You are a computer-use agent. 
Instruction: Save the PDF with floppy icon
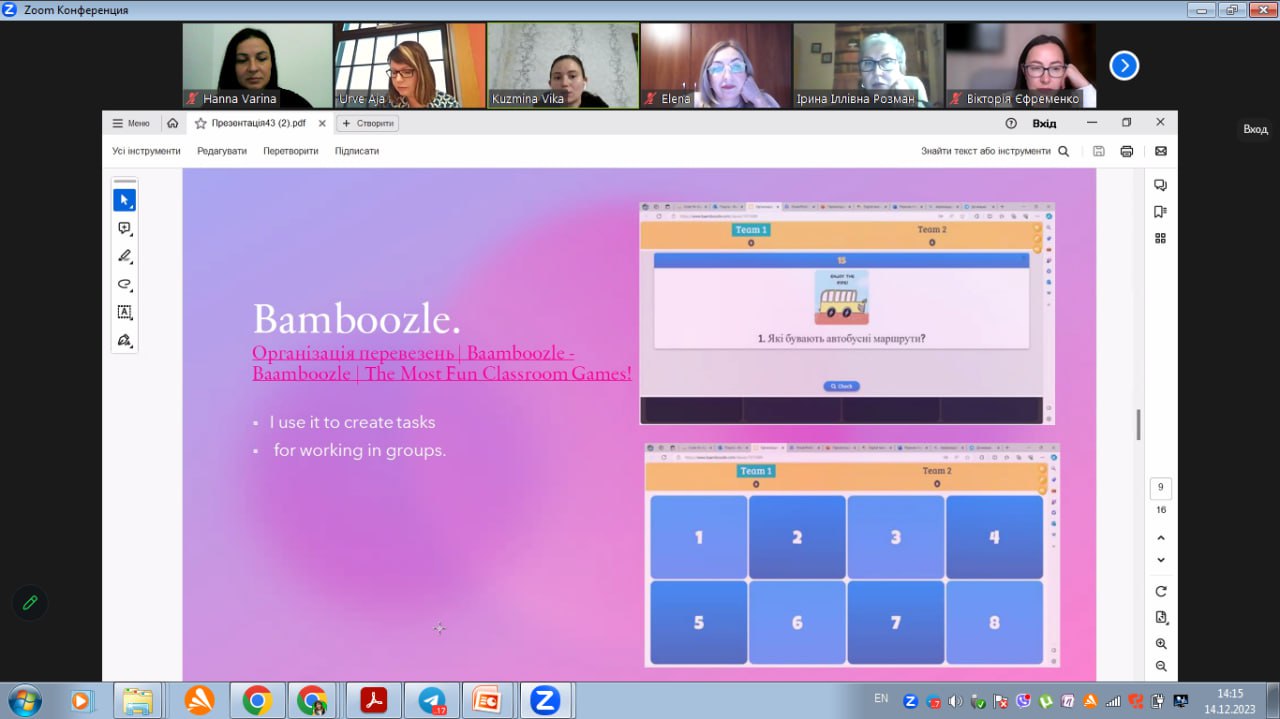click(x=1099, y=151)
